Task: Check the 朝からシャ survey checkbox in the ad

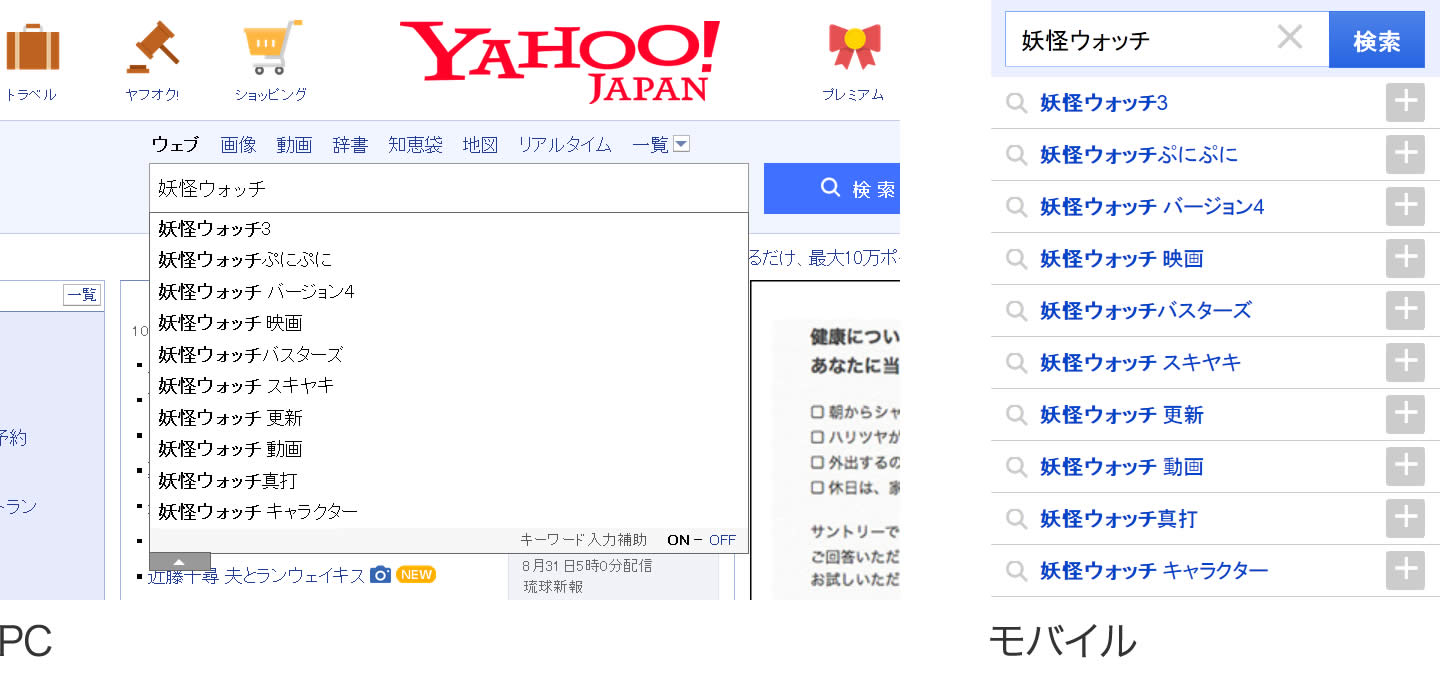Action: [816, 411]
